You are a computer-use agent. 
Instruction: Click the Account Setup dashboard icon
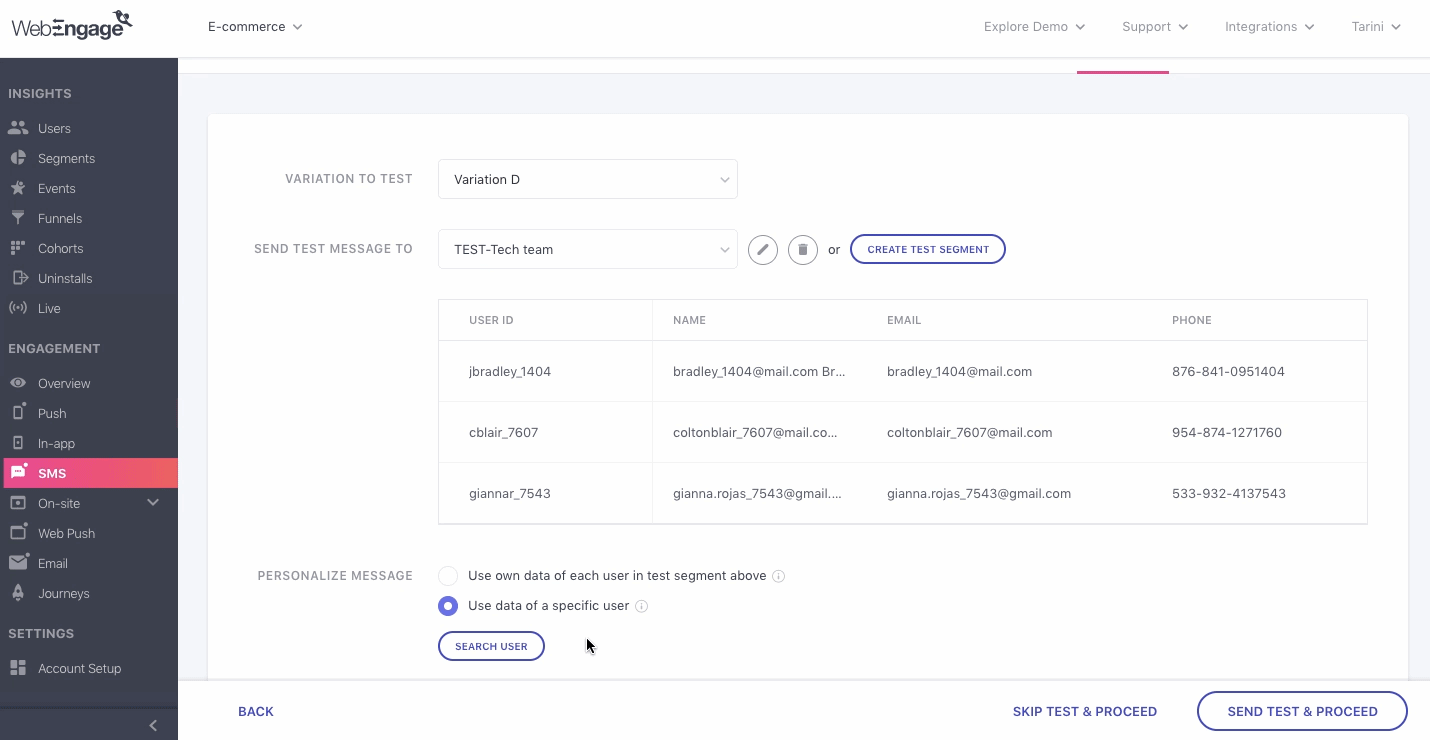[x=18, y=668]
